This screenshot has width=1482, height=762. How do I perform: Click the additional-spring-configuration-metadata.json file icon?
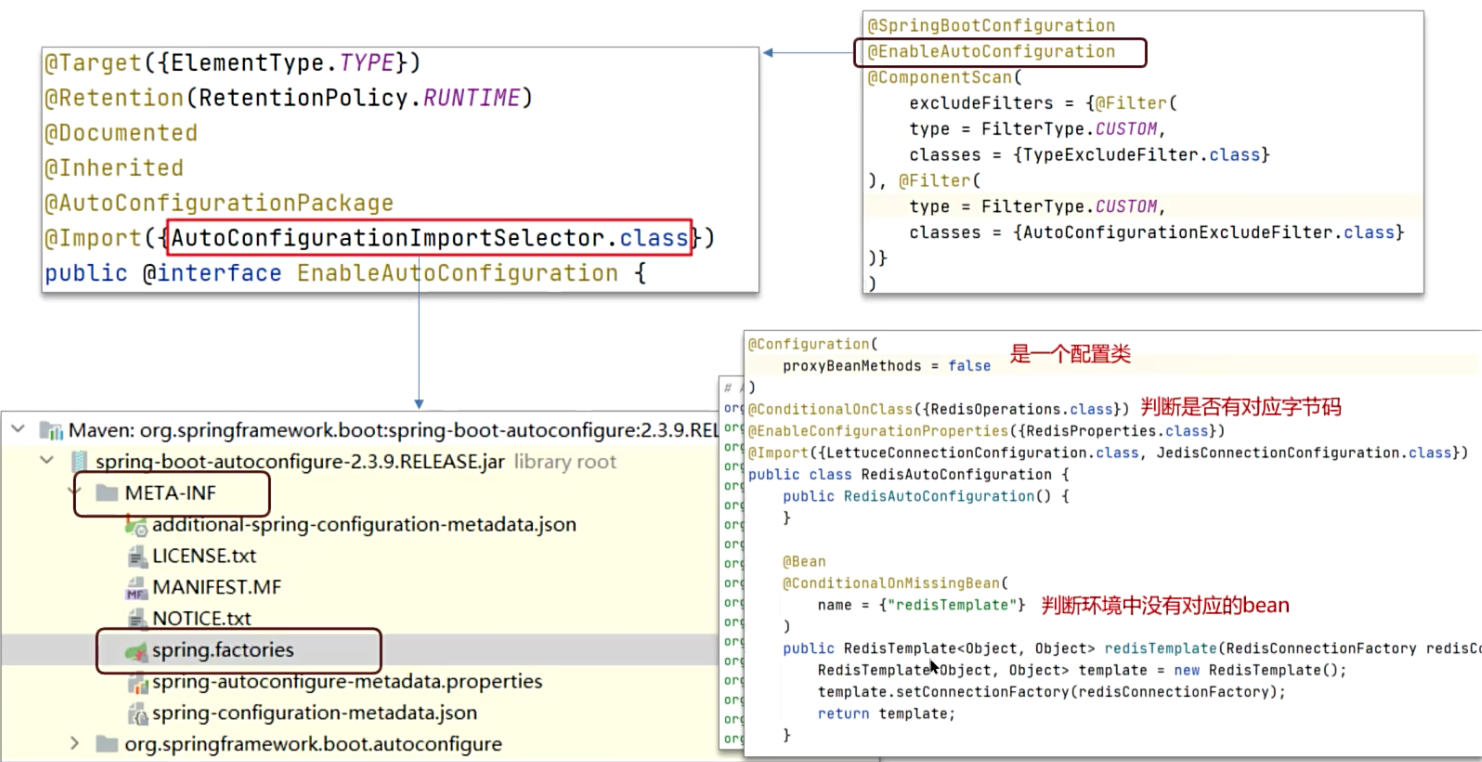click(137, 525)
